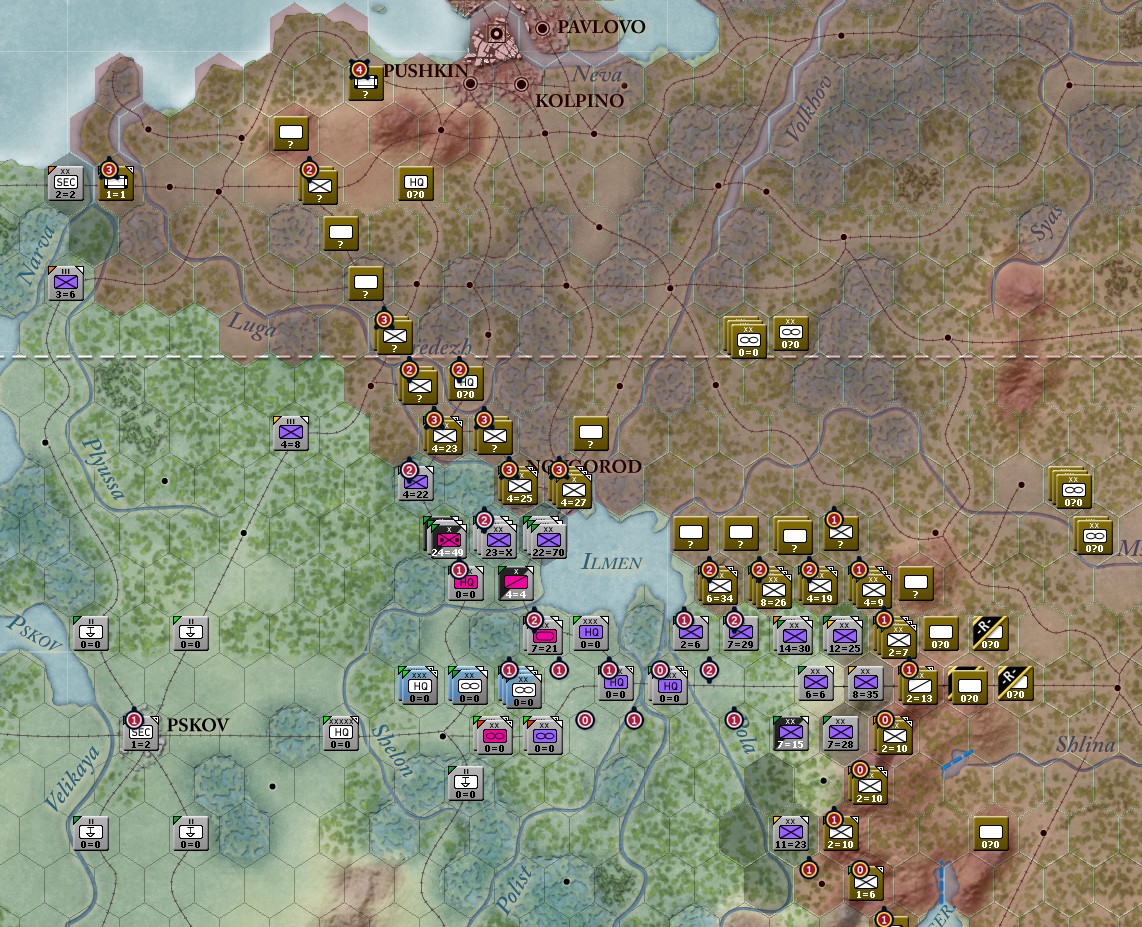Select the Soviet 4=23 rifle stack

[444, 435]
